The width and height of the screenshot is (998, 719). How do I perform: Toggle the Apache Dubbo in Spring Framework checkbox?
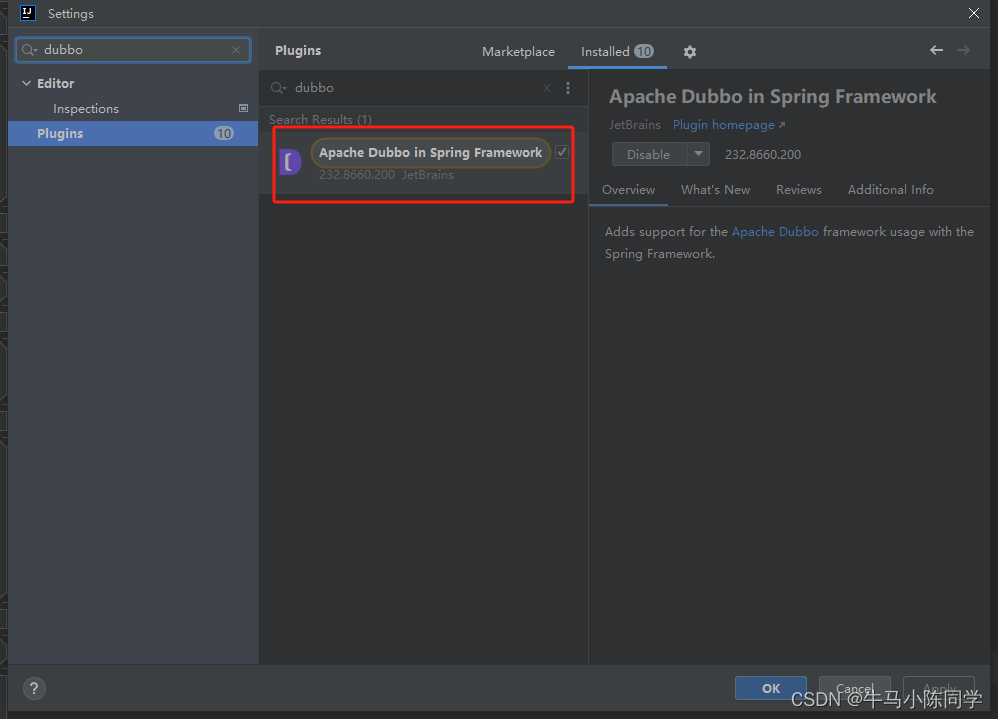pyautogui.click(x=562, y=152)
